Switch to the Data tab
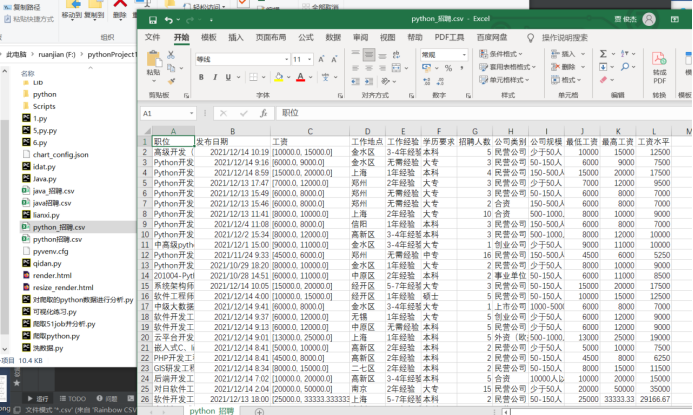The width and height of the screenshot is (693, 415). click(x=333, y=38)
